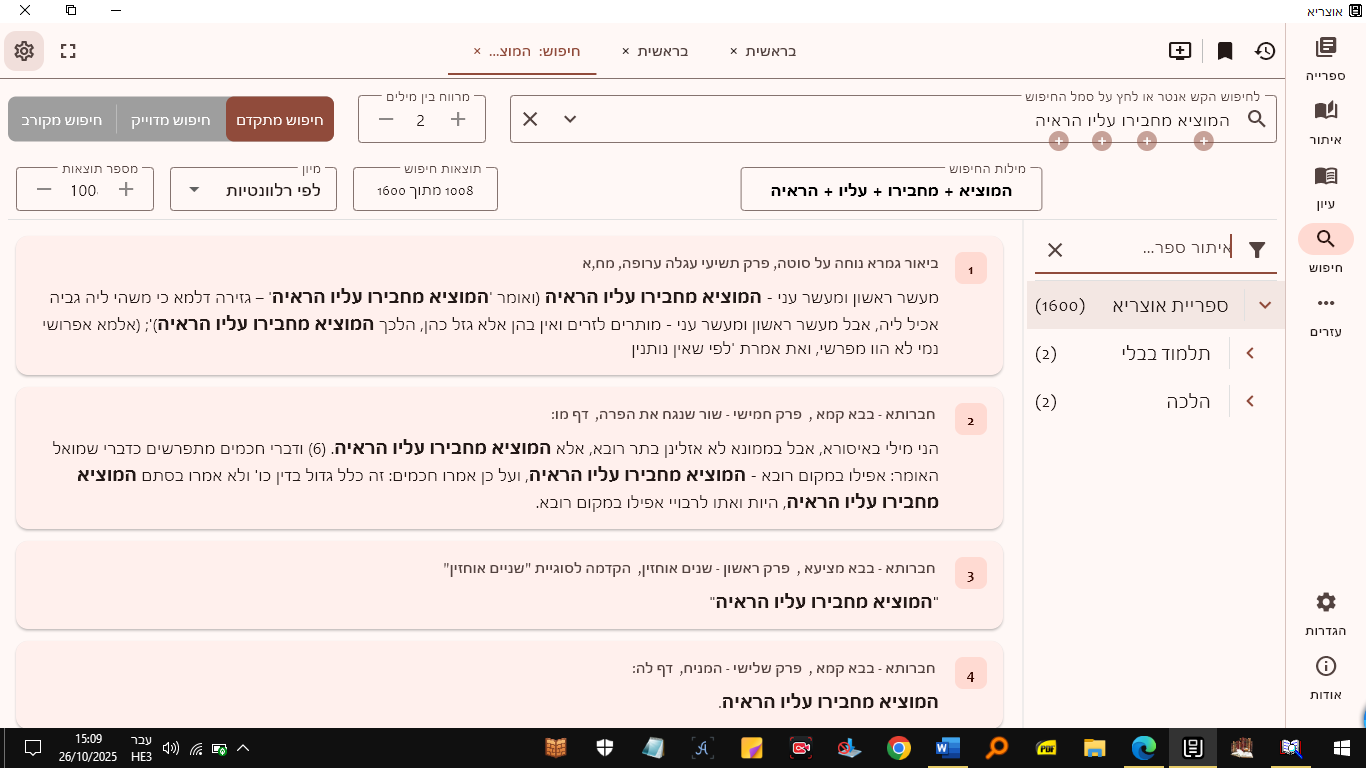Switch to the first בראשית tab
This screenshot has height=768, width=1366.
[x=770, y=51]
